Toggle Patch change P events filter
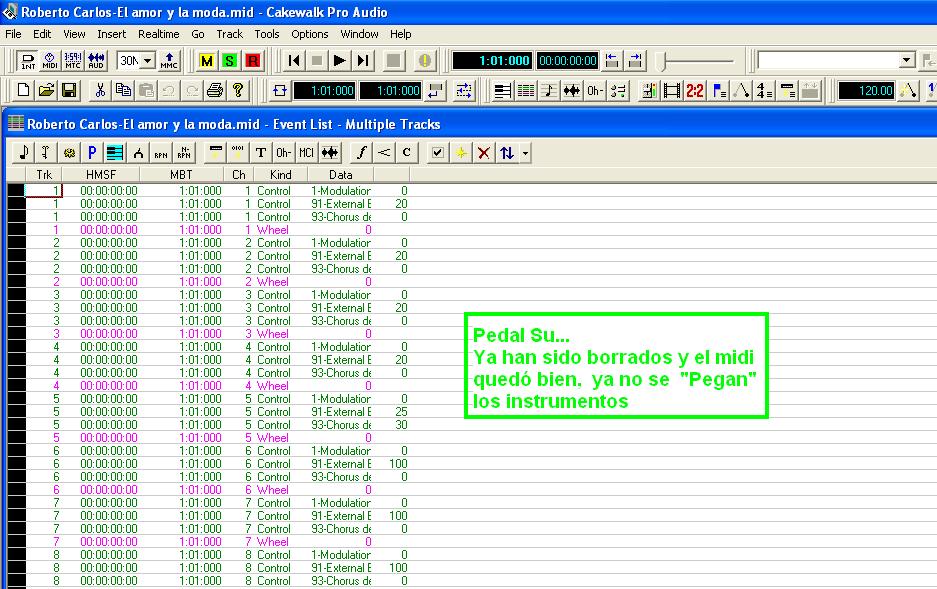The image size is (937, 589). point(92,153)
